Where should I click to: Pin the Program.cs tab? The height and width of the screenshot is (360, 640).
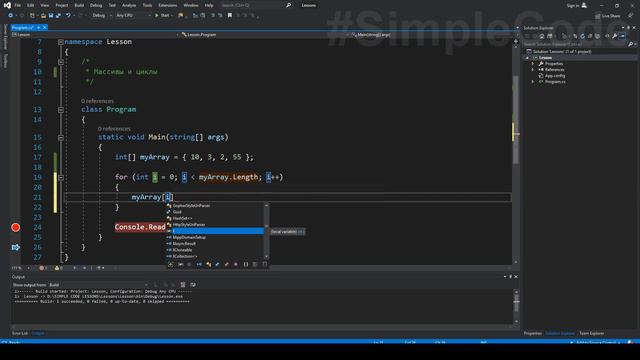tap(38, 27)
